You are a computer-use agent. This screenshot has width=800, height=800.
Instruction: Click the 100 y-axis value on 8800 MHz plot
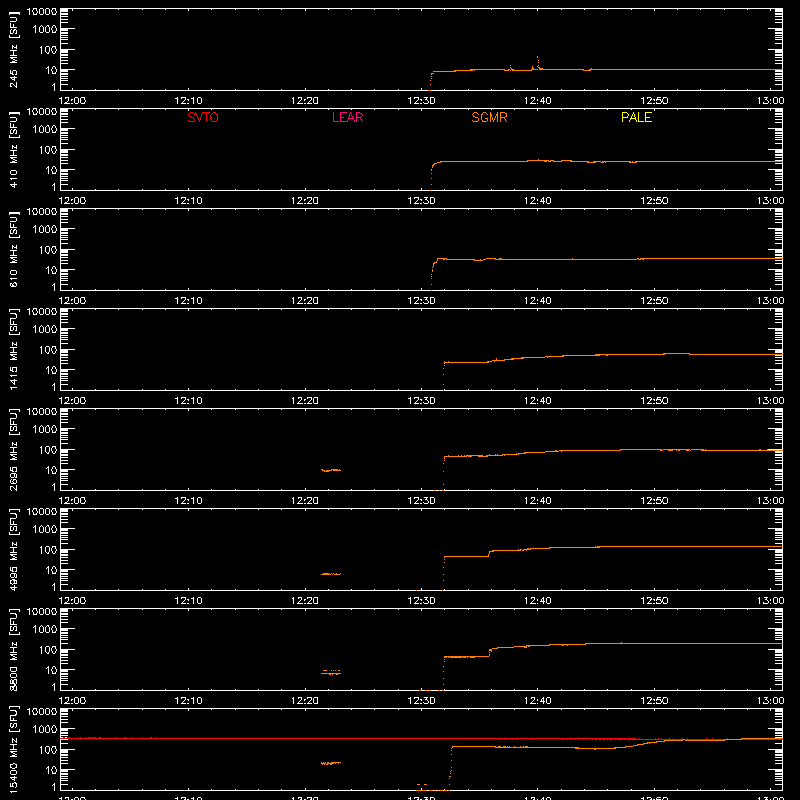[x=48, y=650]
